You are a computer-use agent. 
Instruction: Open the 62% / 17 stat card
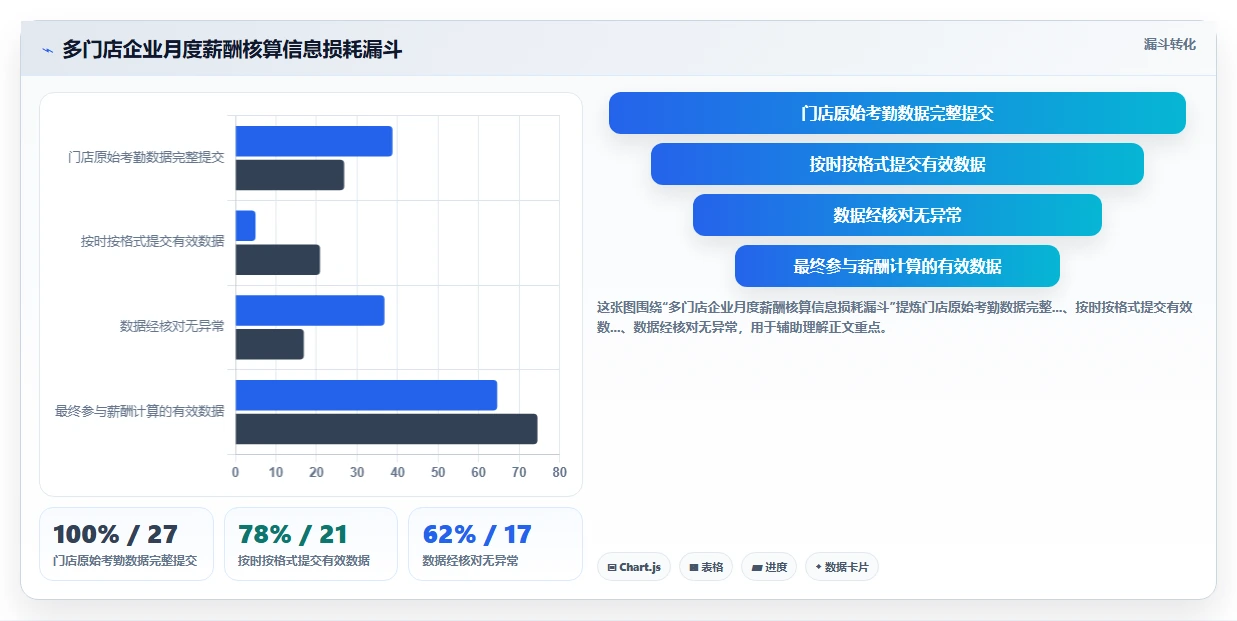tap(495, 544)
